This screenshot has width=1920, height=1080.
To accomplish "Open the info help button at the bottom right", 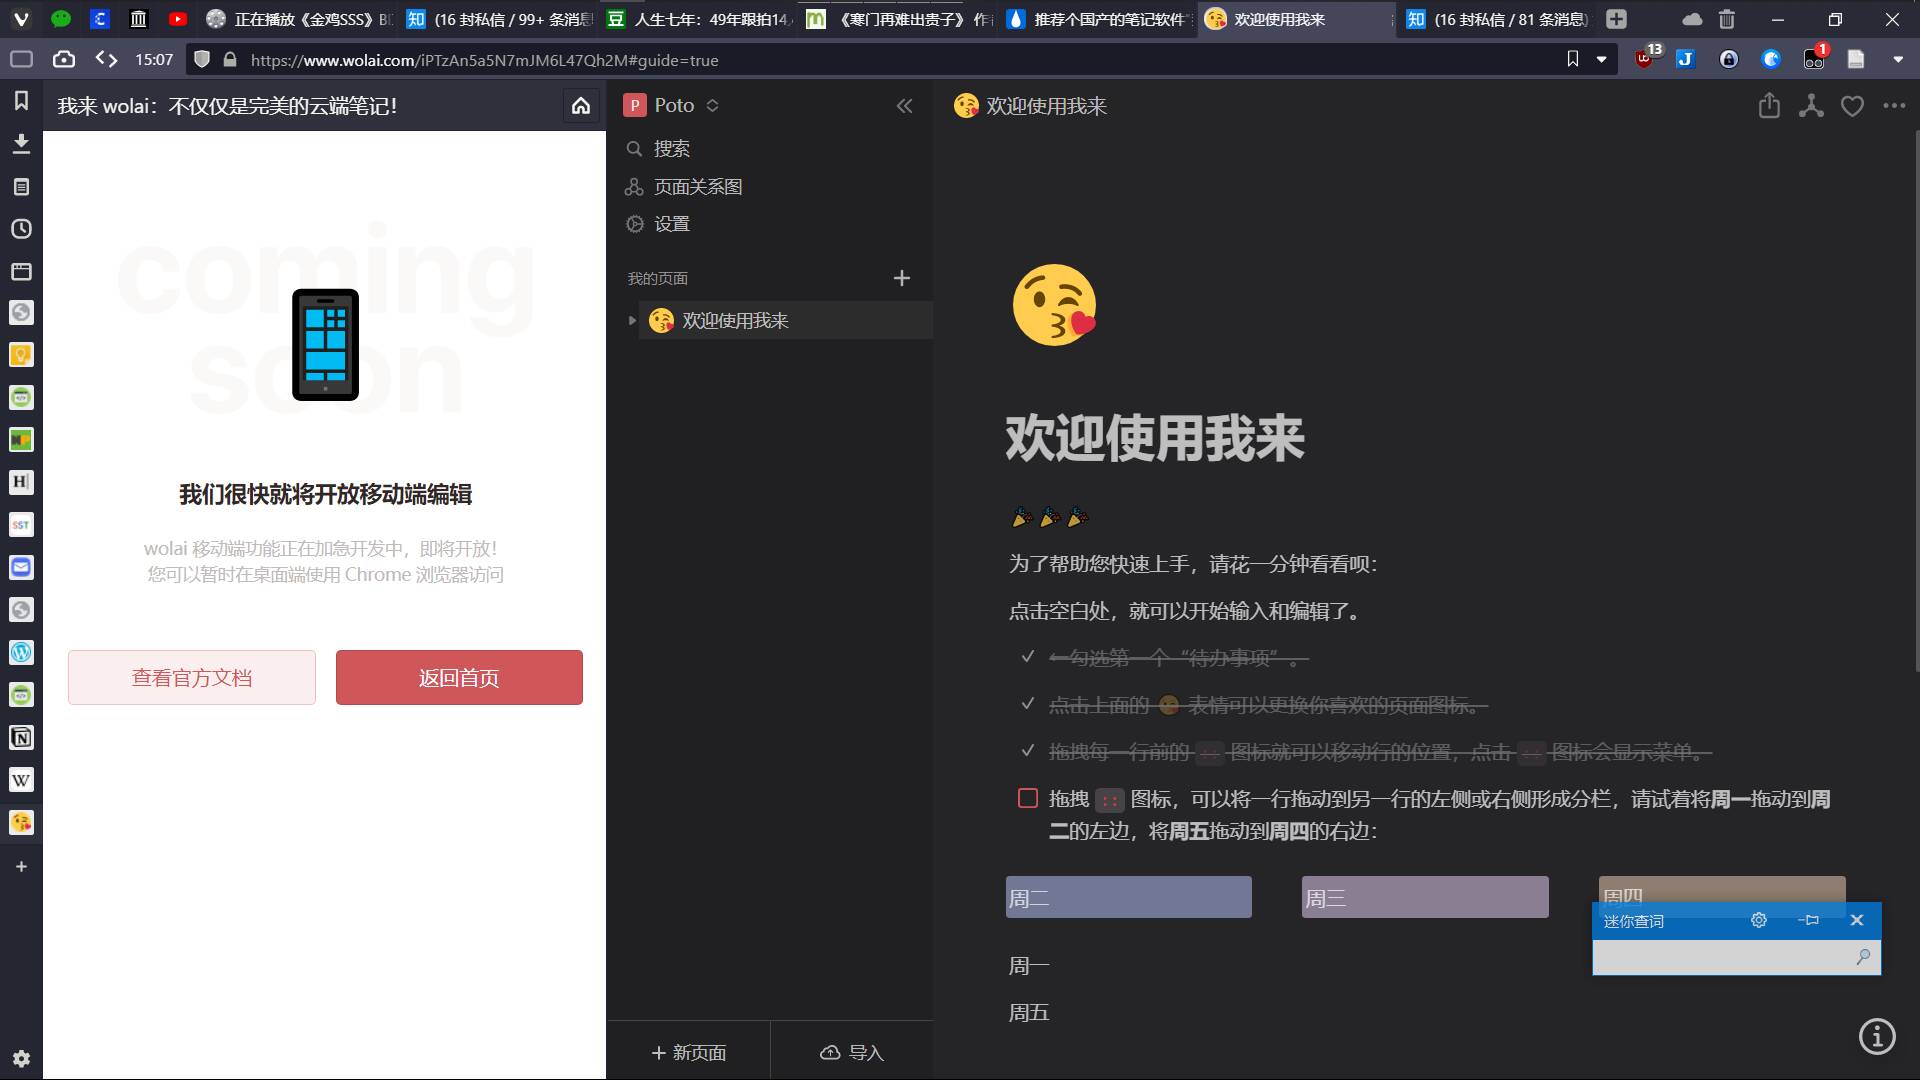I will 1877,1036.
